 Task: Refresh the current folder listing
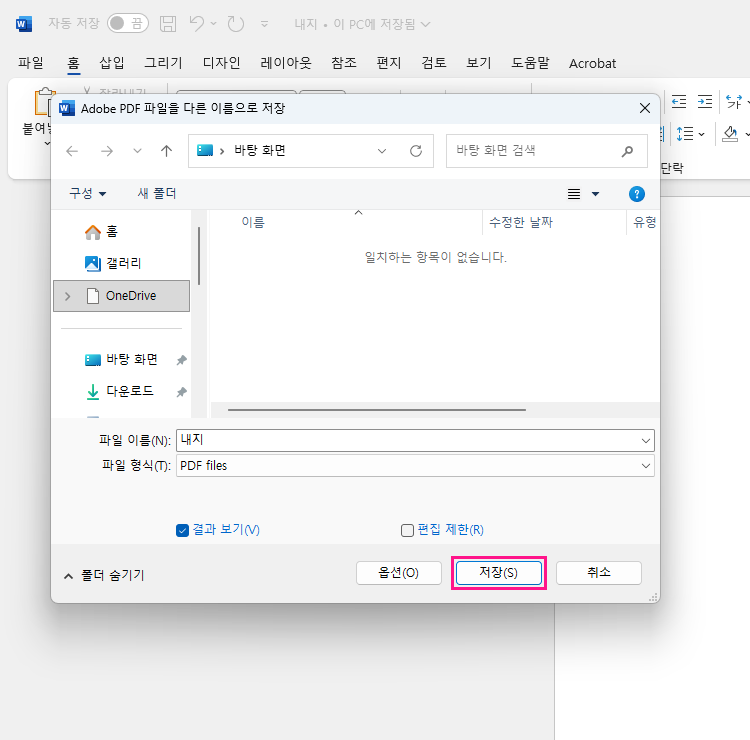pos(416,151)
